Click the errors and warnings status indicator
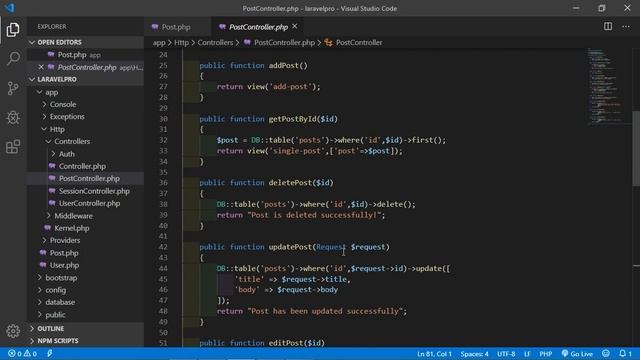Image resolution: width=640 pixels, height=360 pixels. (22, 354)
